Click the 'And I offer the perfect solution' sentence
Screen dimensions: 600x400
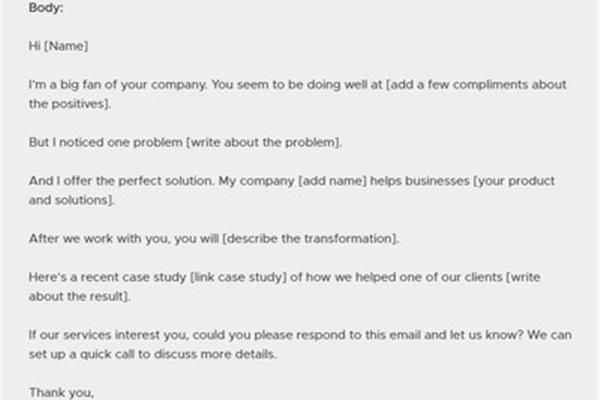(x=121, y=181)
